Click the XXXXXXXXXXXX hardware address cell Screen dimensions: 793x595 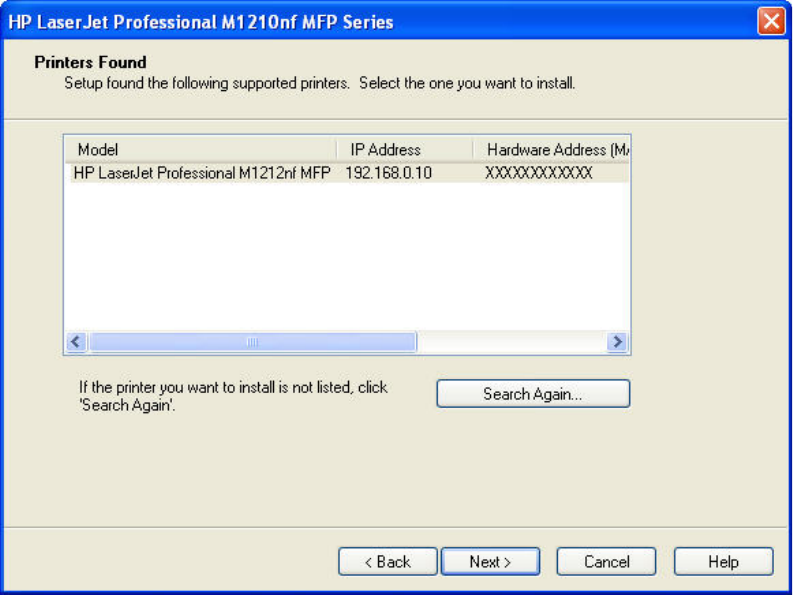(x=539, y=173)
